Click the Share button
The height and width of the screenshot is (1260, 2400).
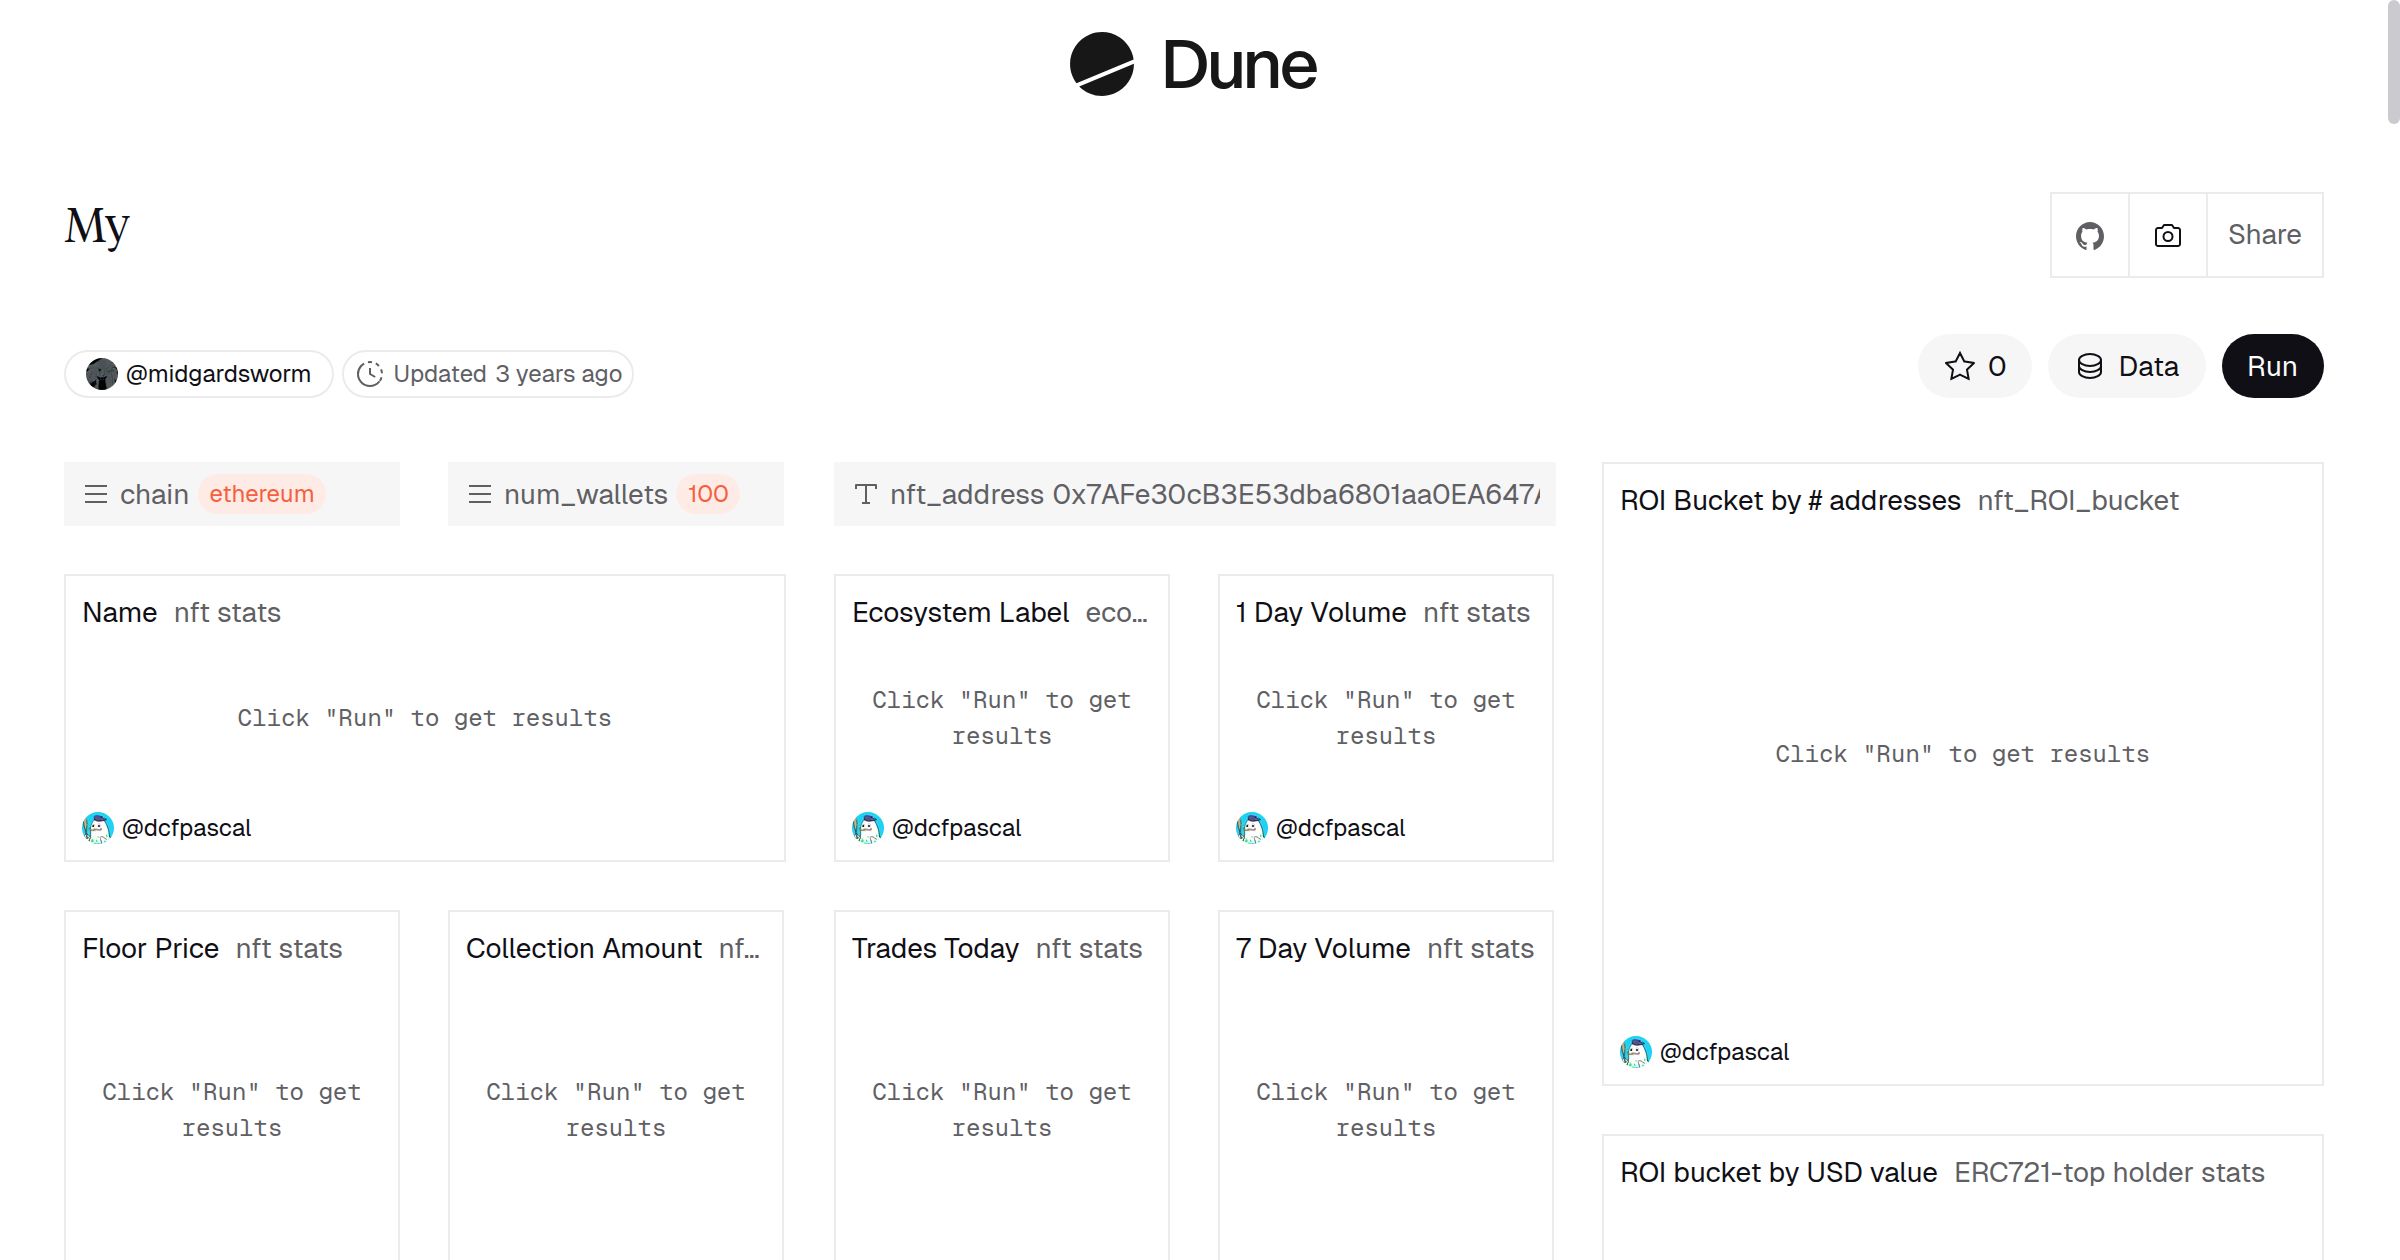point(2264,236)
